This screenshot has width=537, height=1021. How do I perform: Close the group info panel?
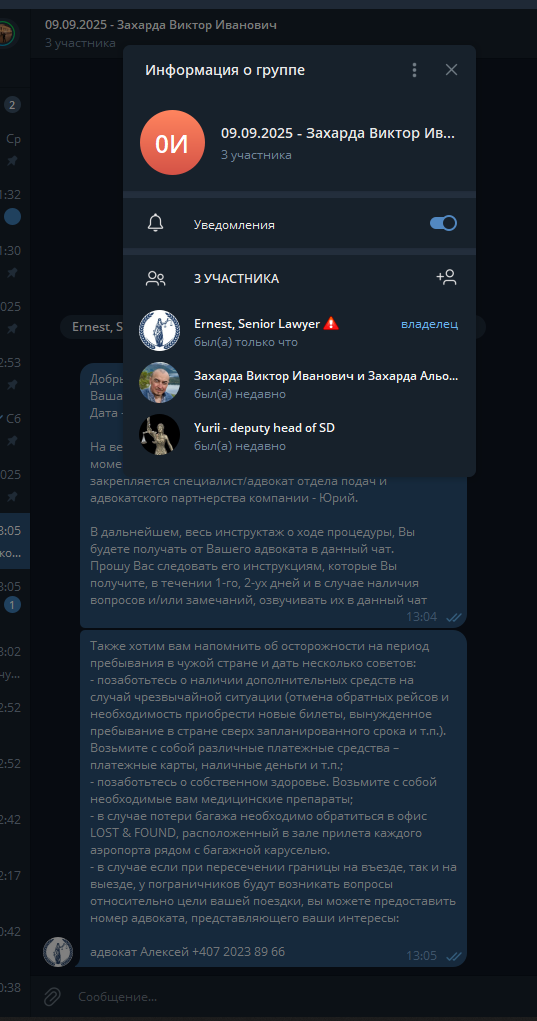451,70
